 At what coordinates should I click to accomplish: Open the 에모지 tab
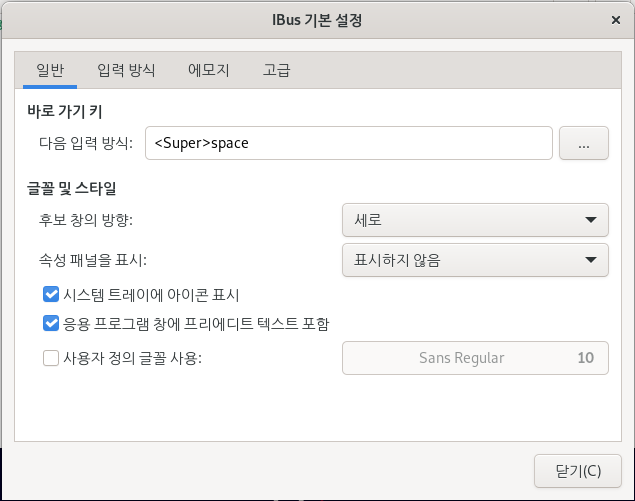(209, 70)
